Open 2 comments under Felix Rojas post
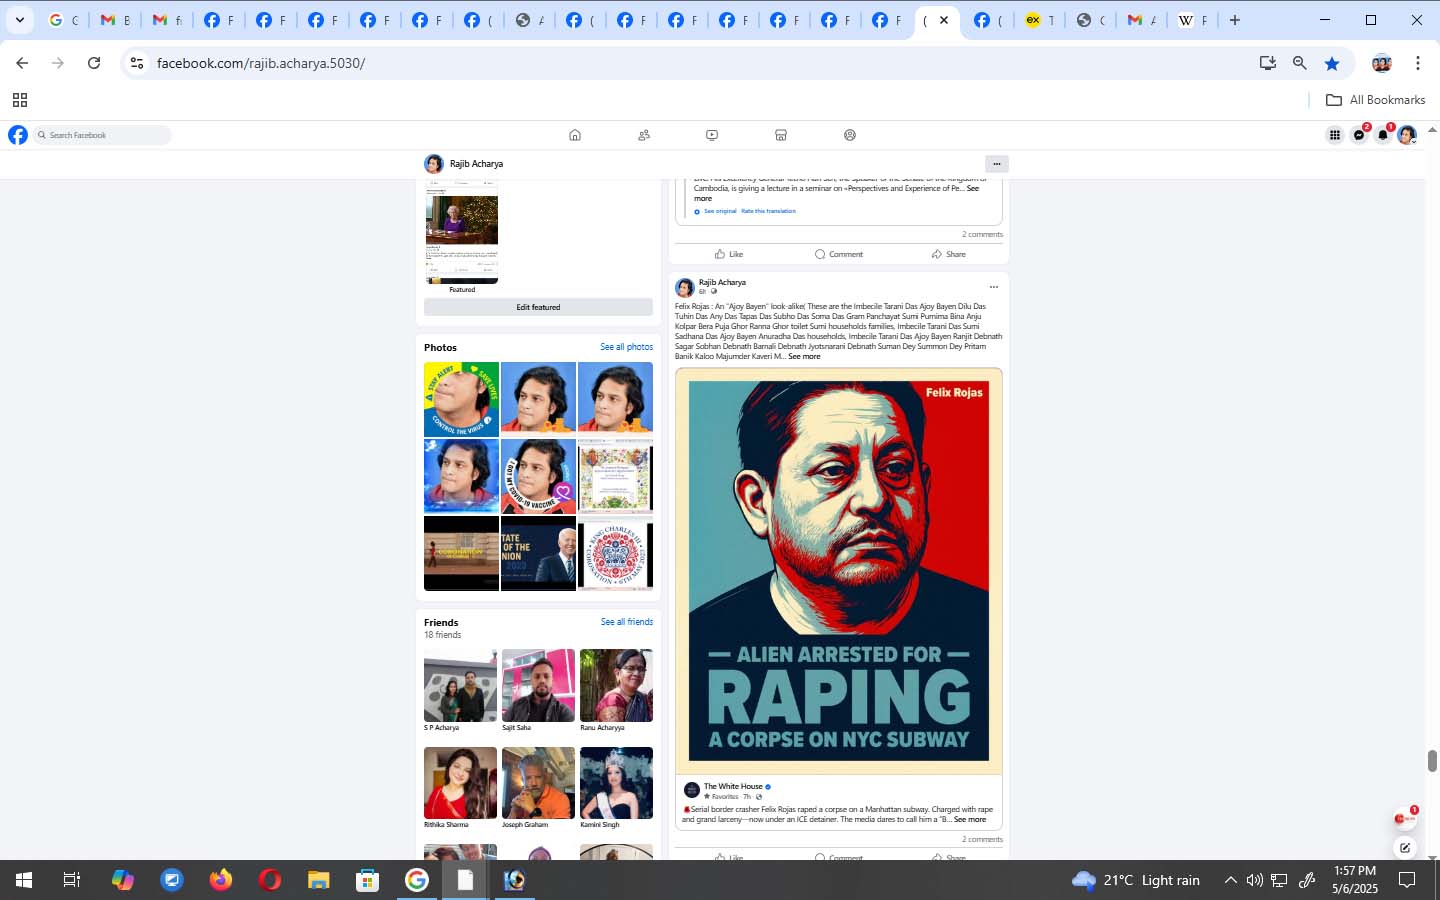The width and height of the screenshot is (1440, 900). [982, 840]
